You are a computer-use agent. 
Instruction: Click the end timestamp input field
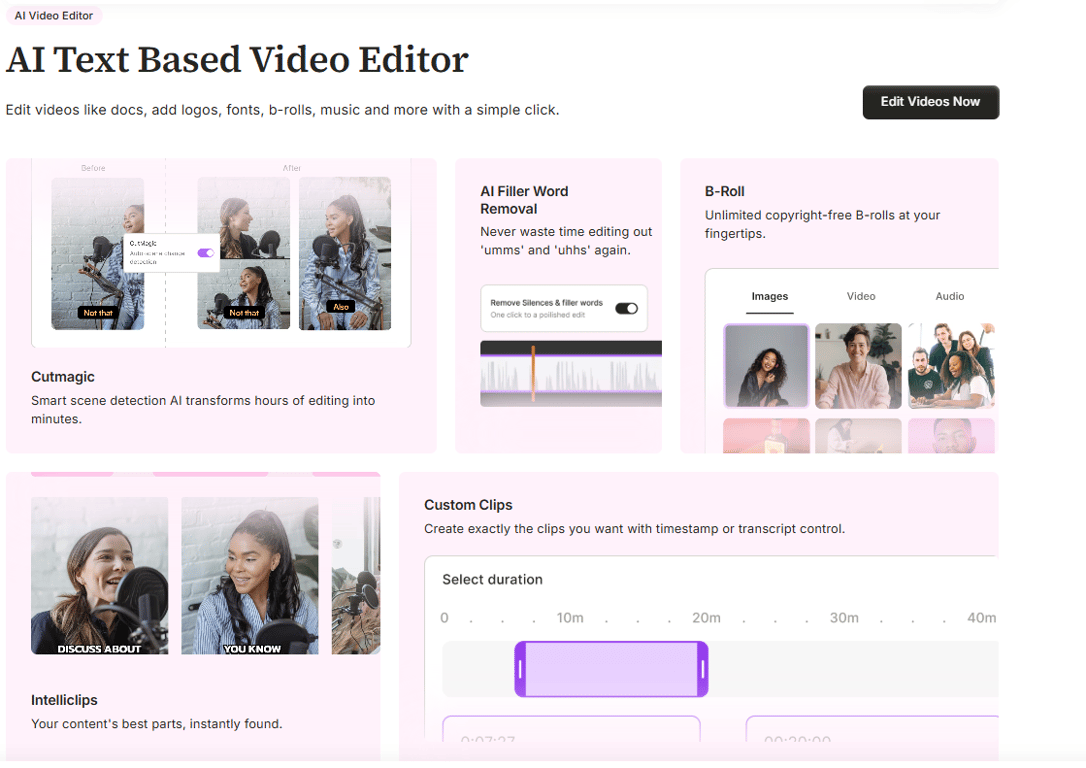(872, 729)
